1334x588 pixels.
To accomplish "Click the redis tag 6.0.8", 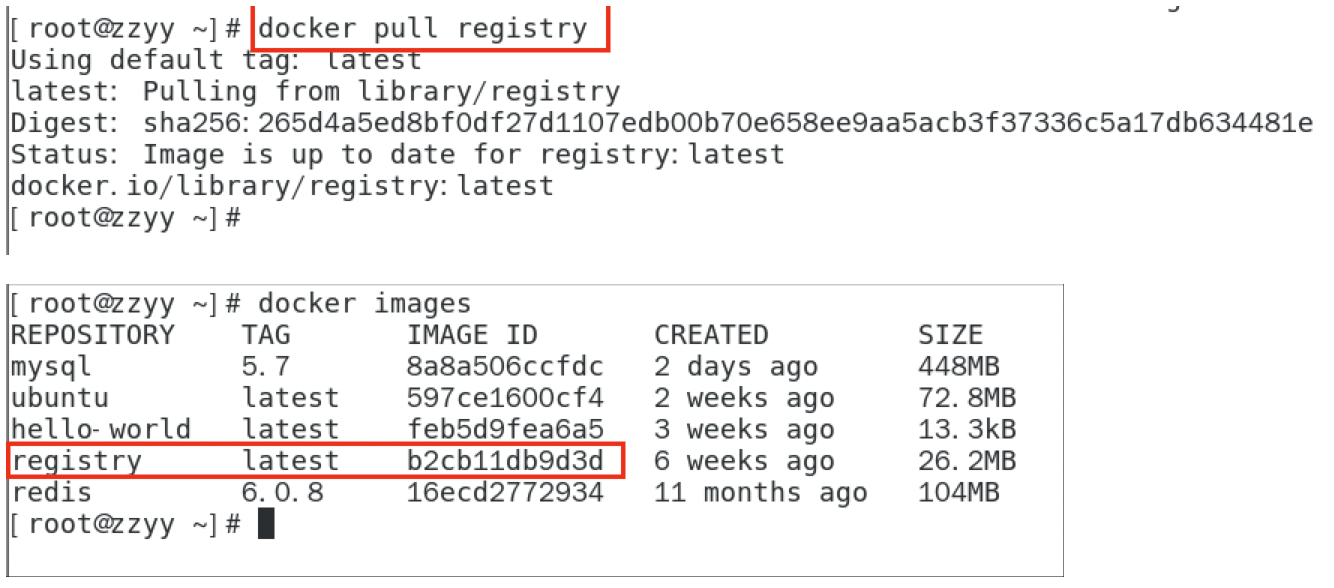I will click(x=274, y=493).
